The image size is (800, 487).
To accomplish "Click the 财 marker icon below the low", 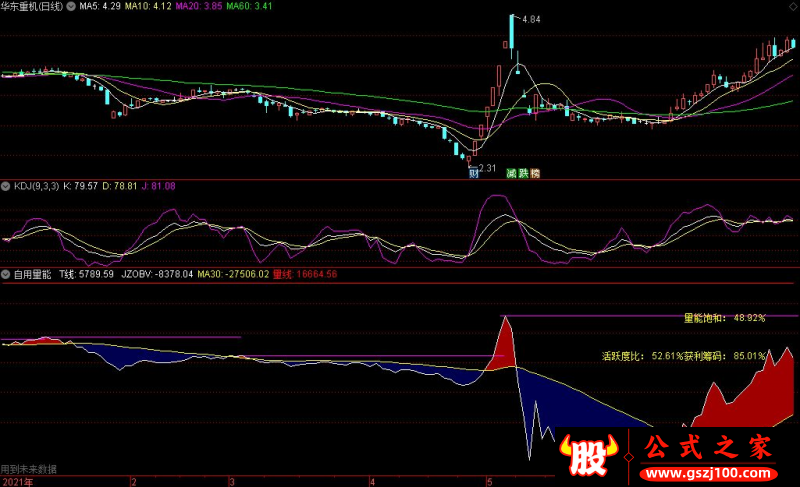I will [x=473, y=173].
